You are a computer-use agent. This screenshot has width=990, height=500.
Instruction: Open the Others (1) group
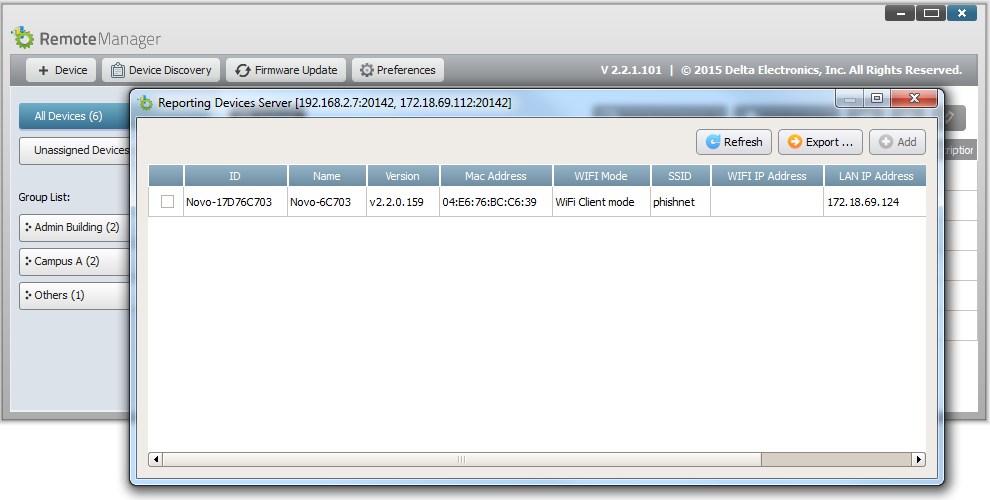click(x=75, y=295)
